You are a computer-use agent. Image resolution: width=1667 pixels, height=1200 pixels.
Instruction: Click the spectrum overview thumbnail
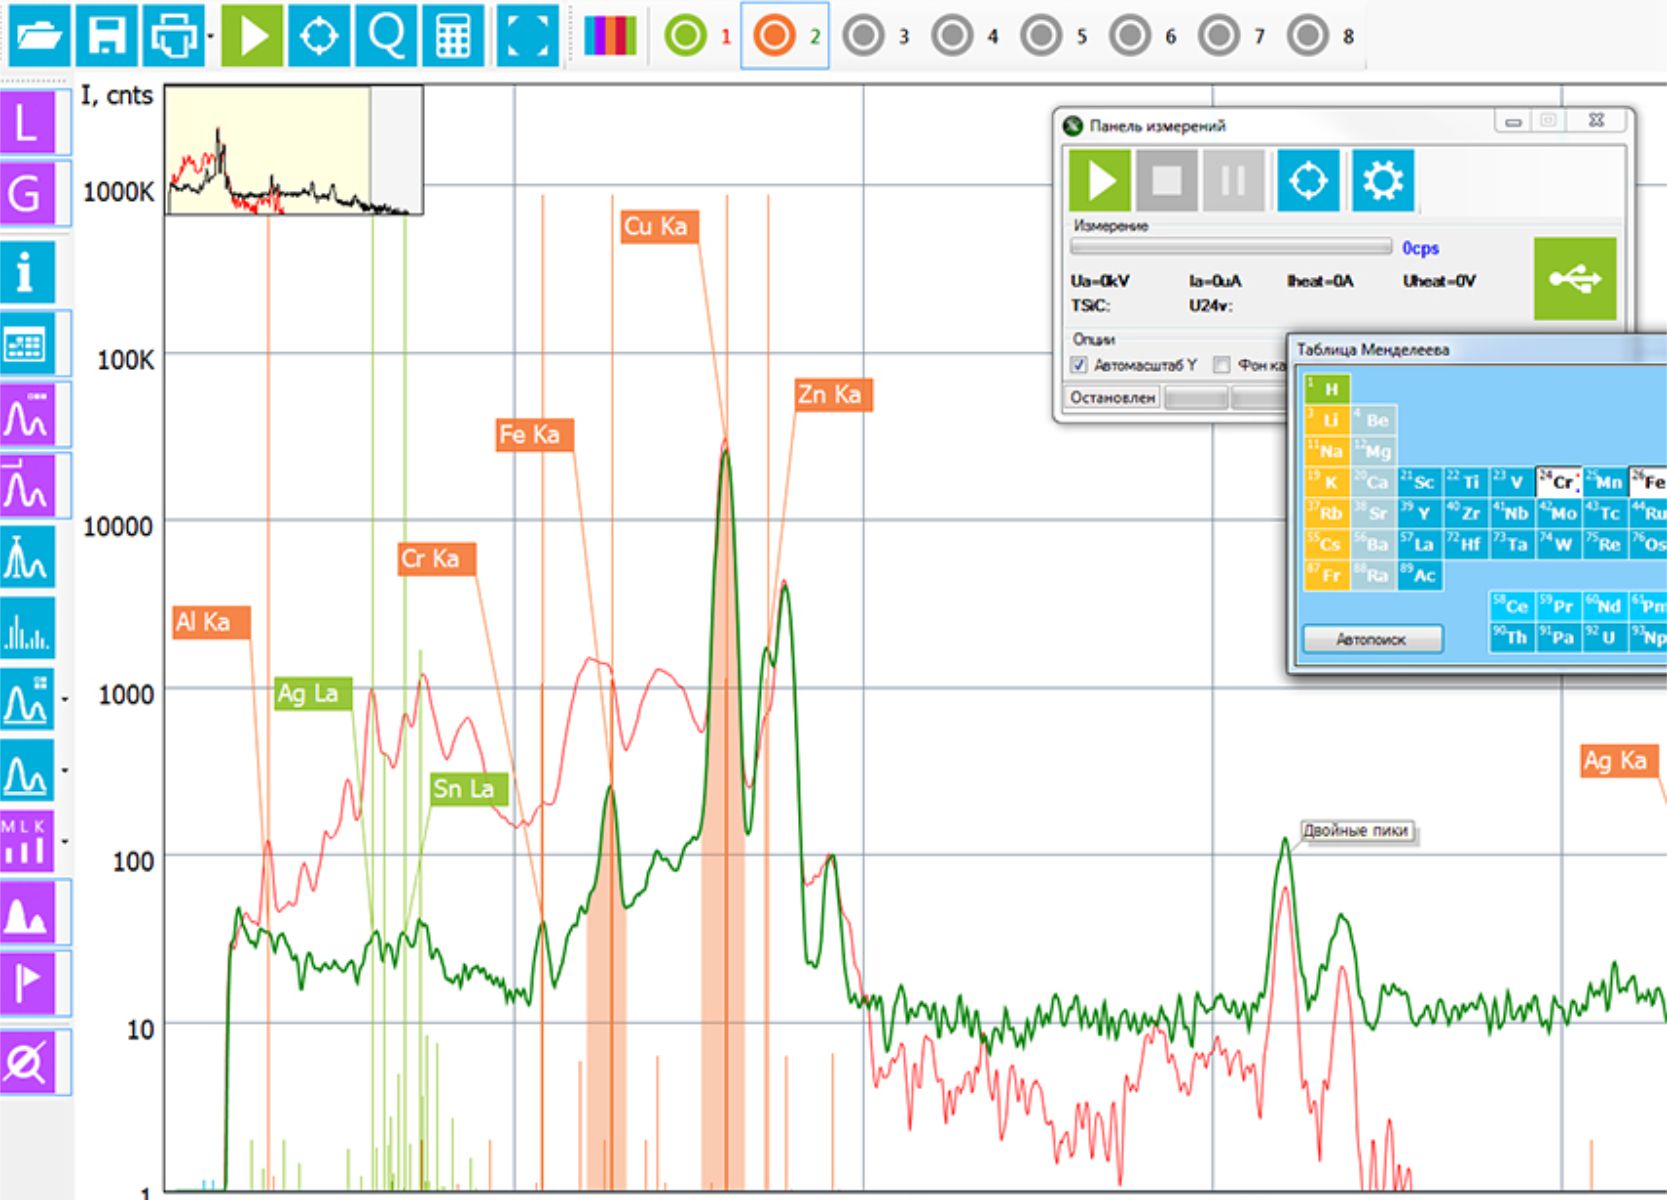click(x=293, y=150)
